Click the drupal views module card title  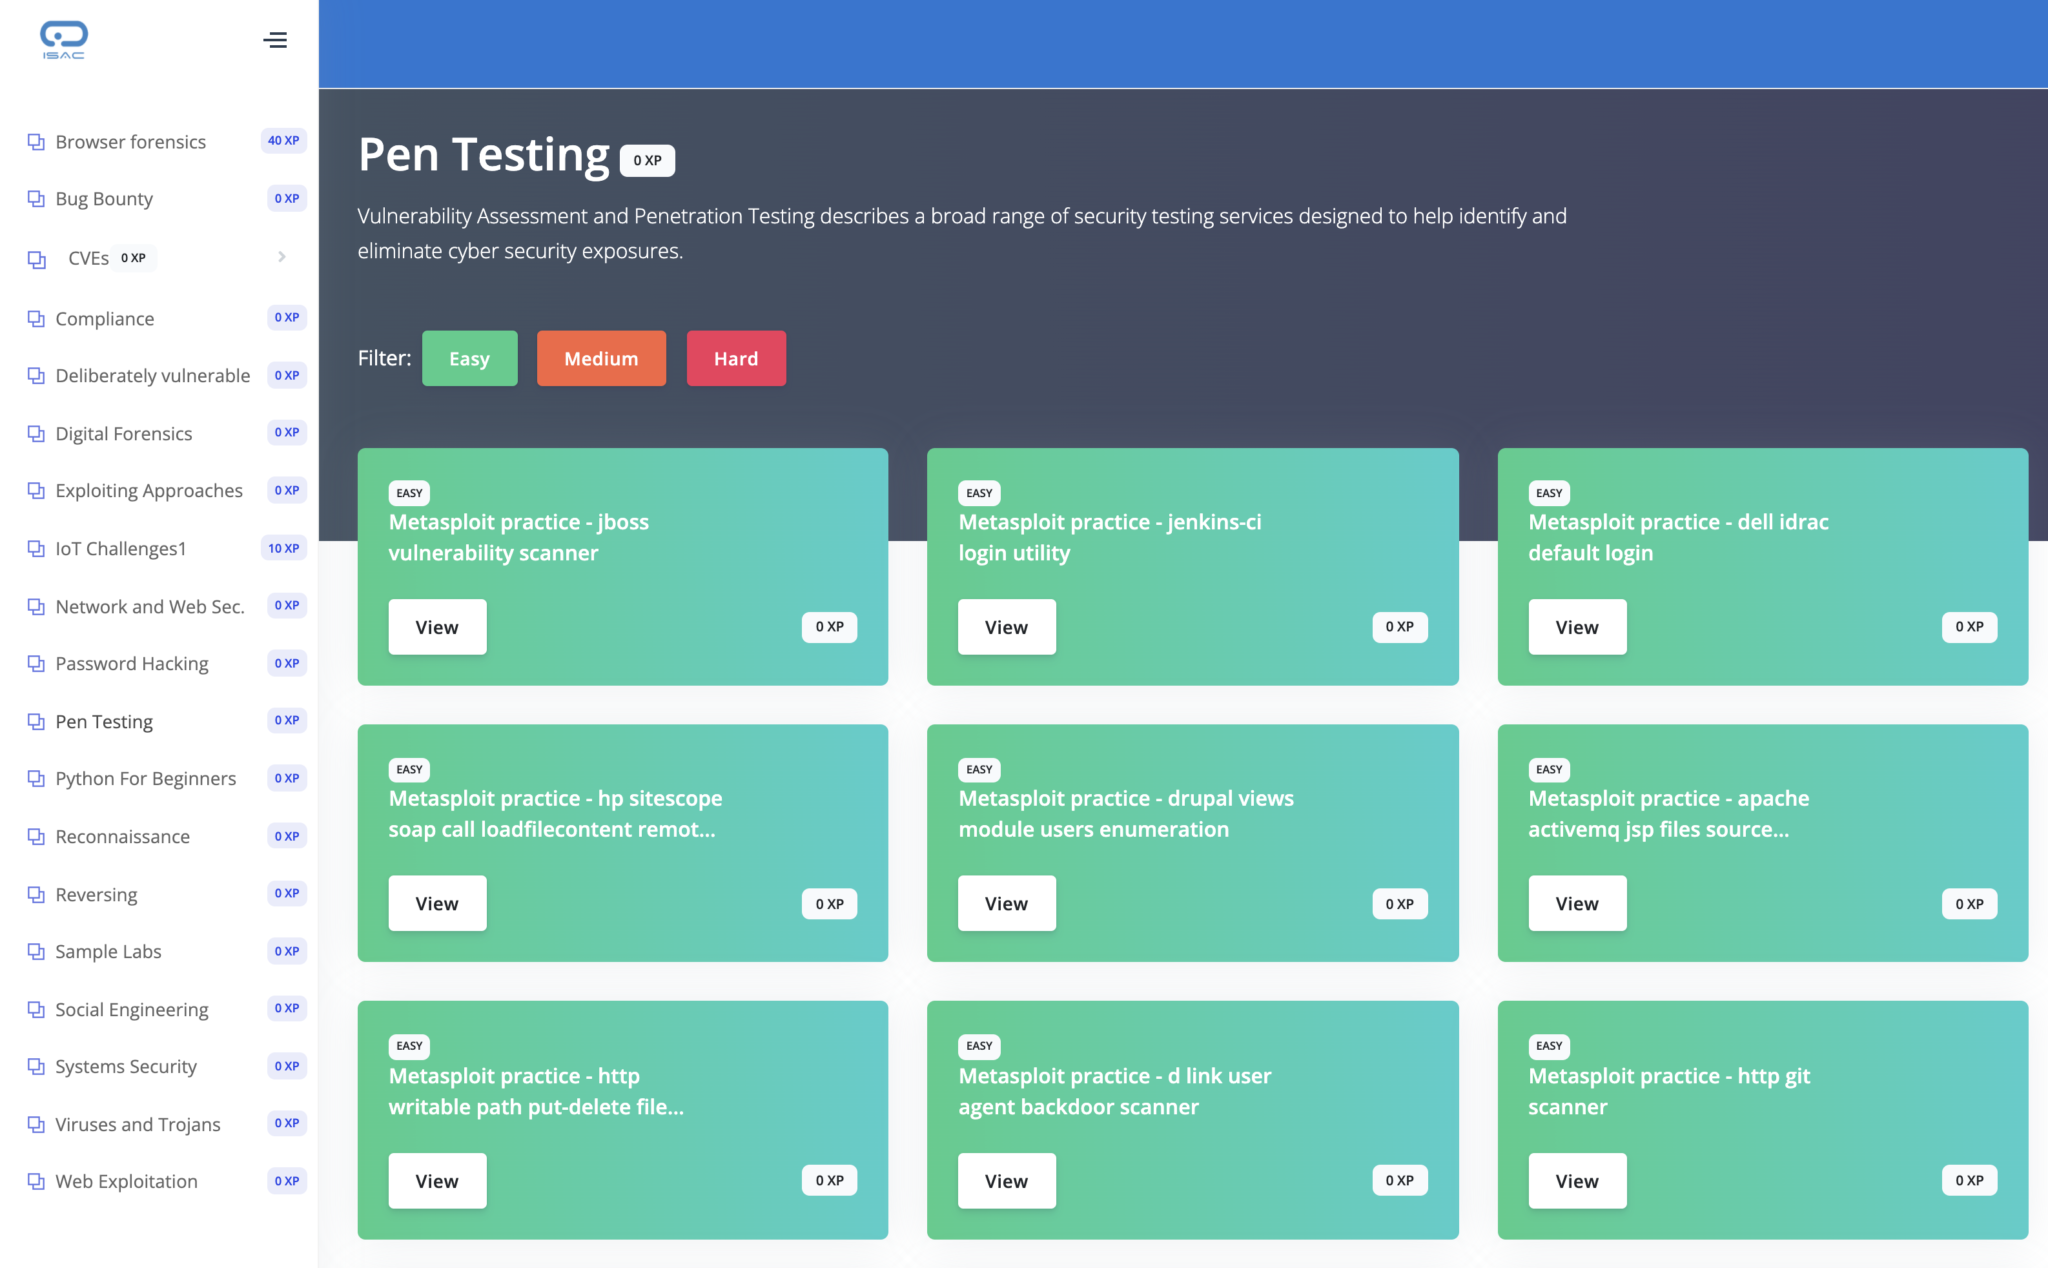coord(1125,814)
